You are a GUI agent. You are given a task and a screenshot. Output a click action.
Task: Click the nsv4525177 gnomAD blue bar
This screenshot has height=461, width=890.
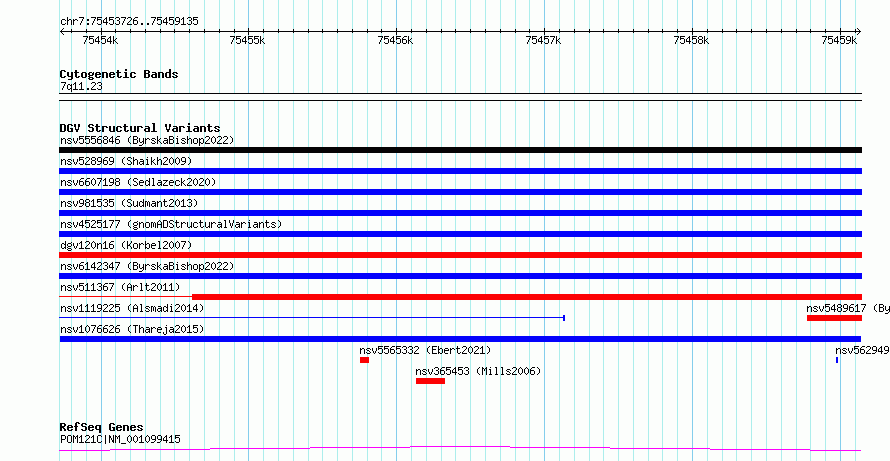[460, 234]
